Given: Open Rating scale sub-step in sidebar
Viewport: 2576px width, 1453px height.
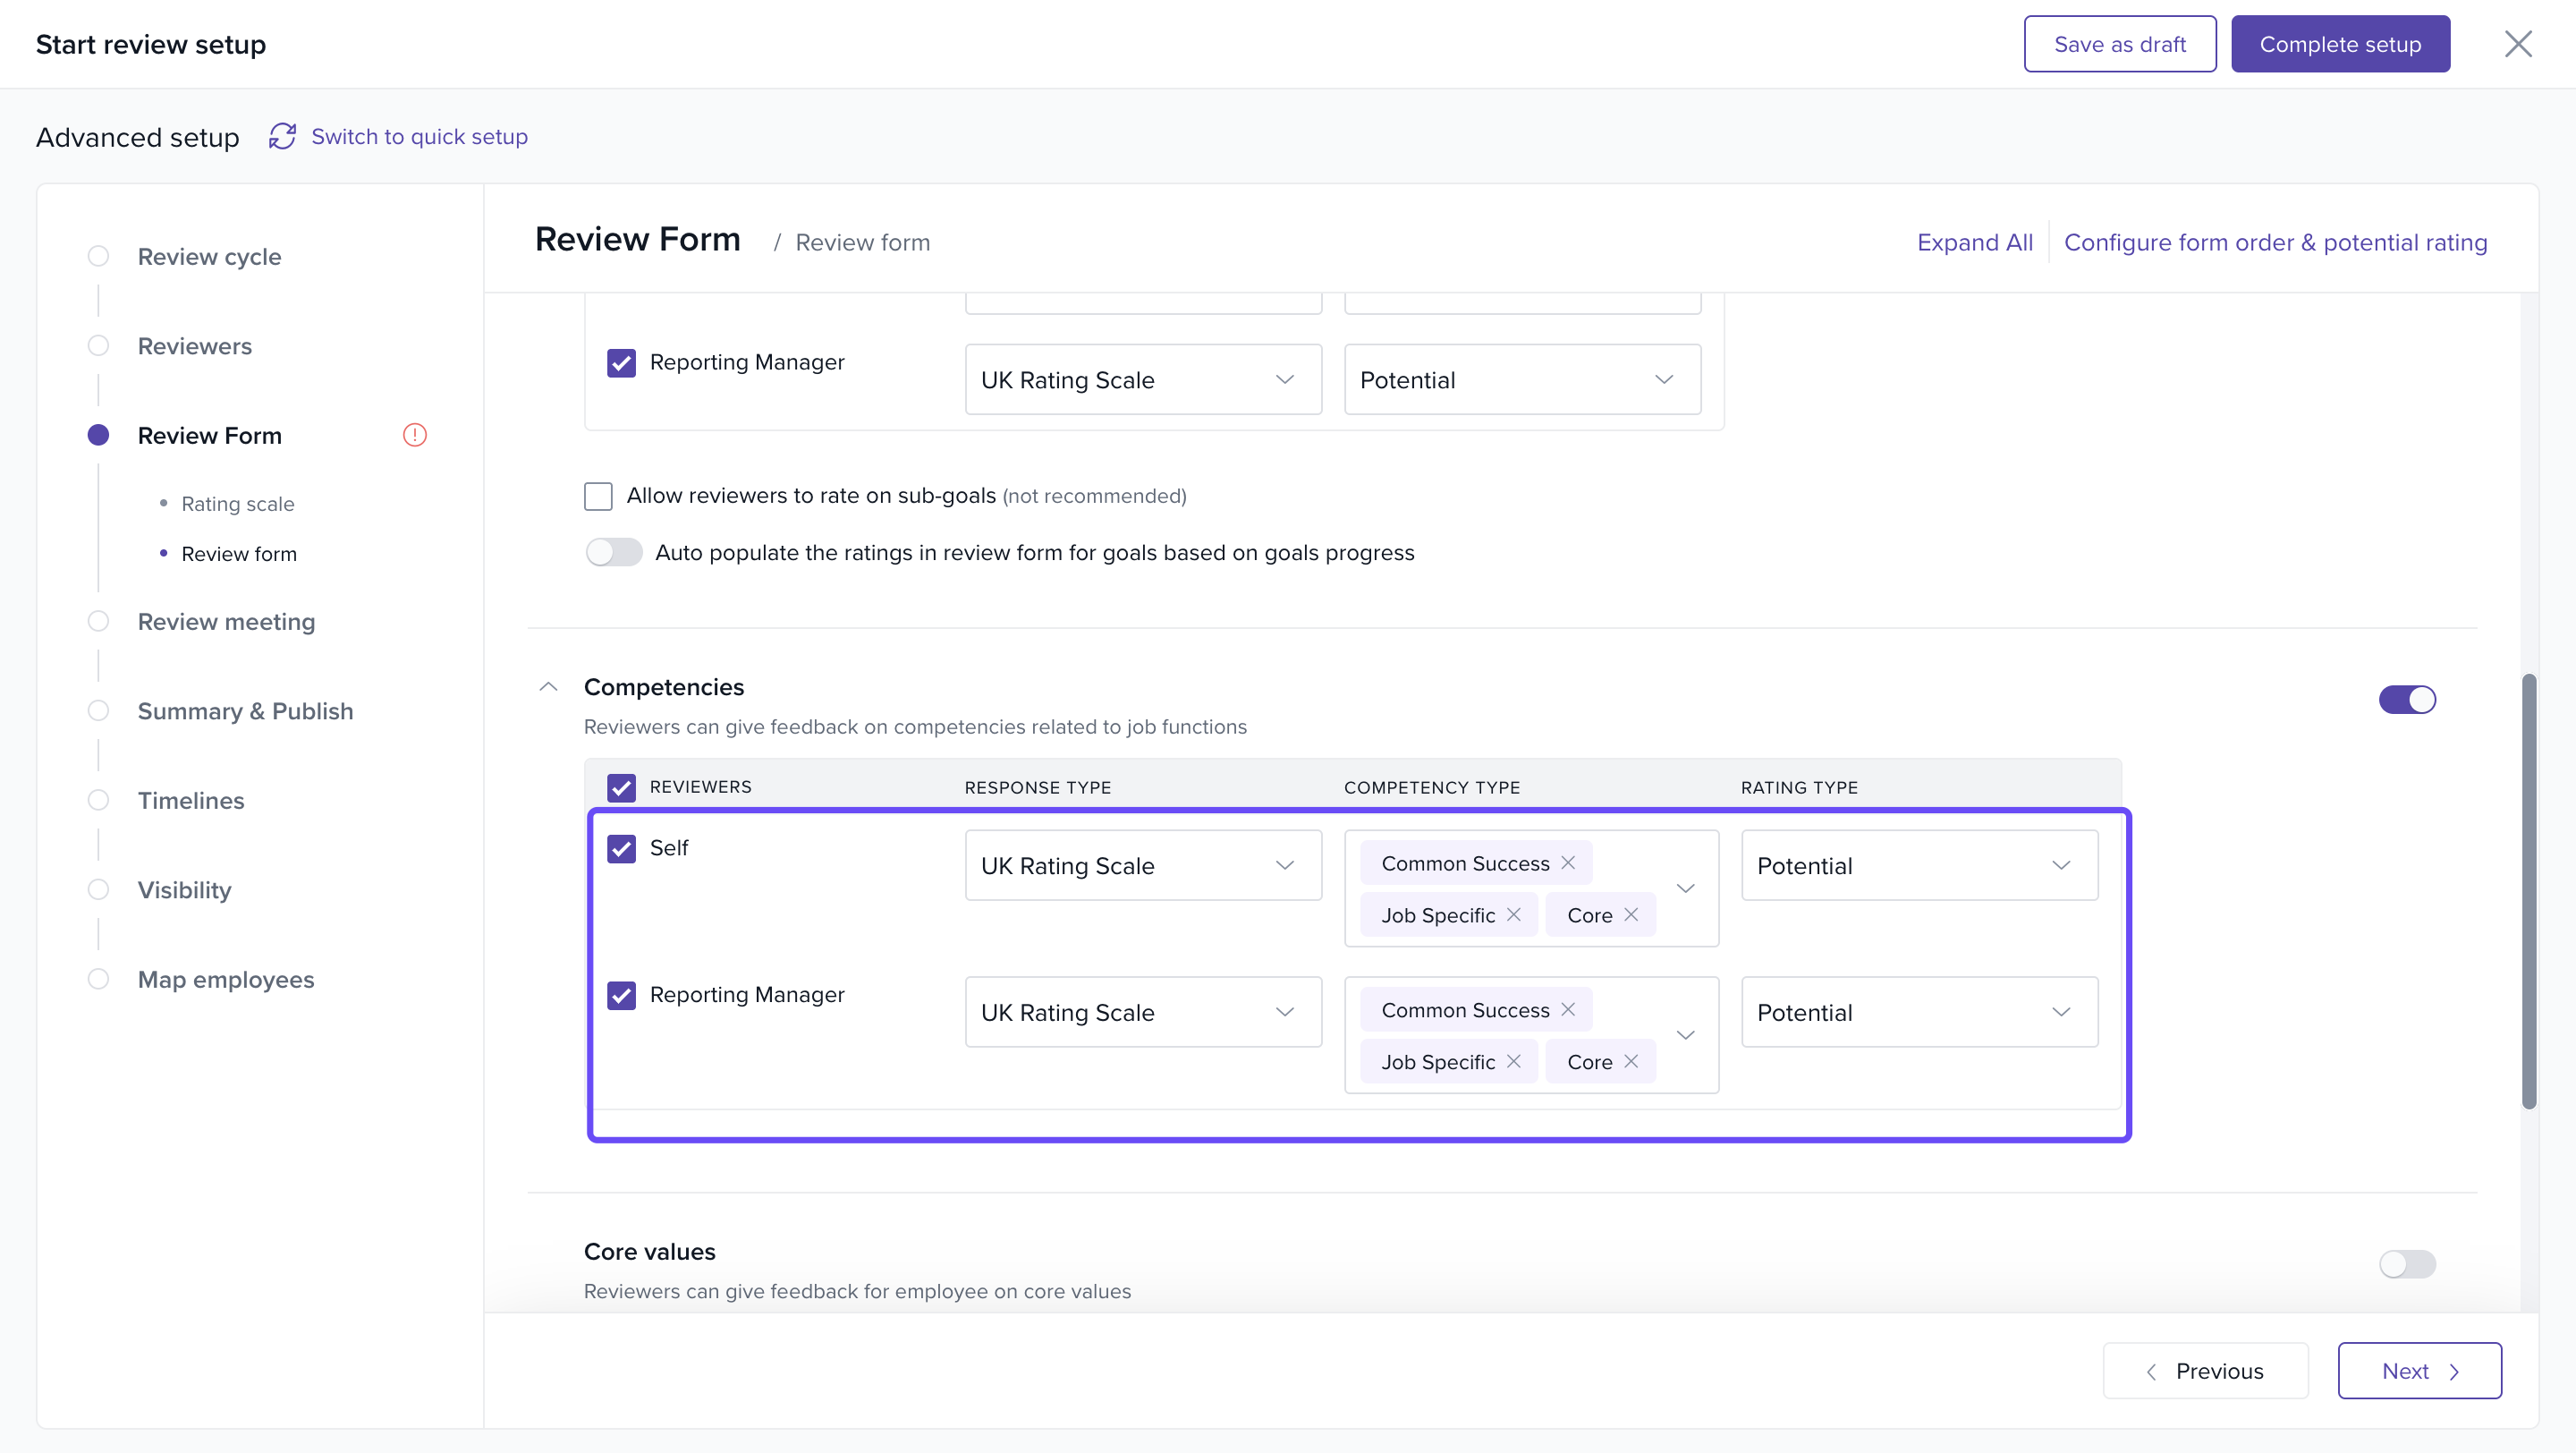Looking at the screenshot, I should point(238,504).
